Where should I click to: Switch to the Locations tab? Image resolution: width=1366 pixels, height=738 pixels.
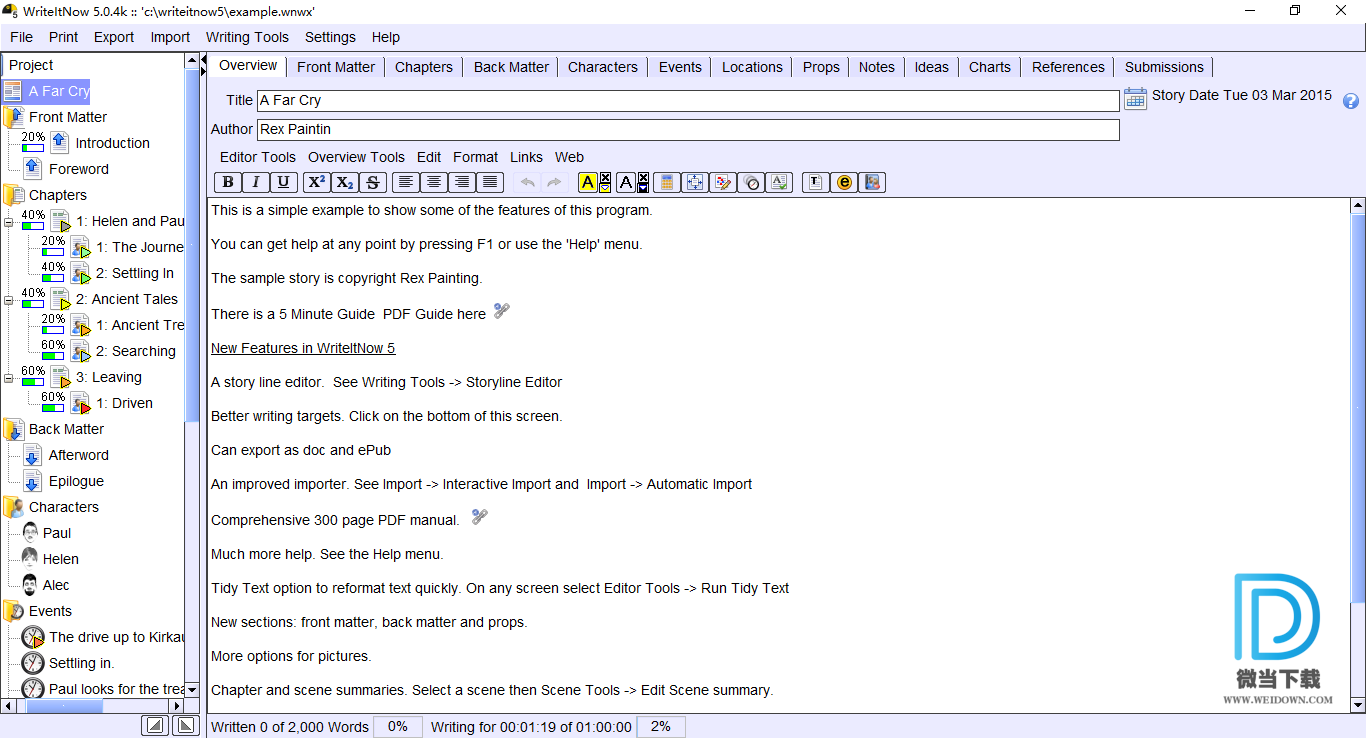click(x=752, y=67)
